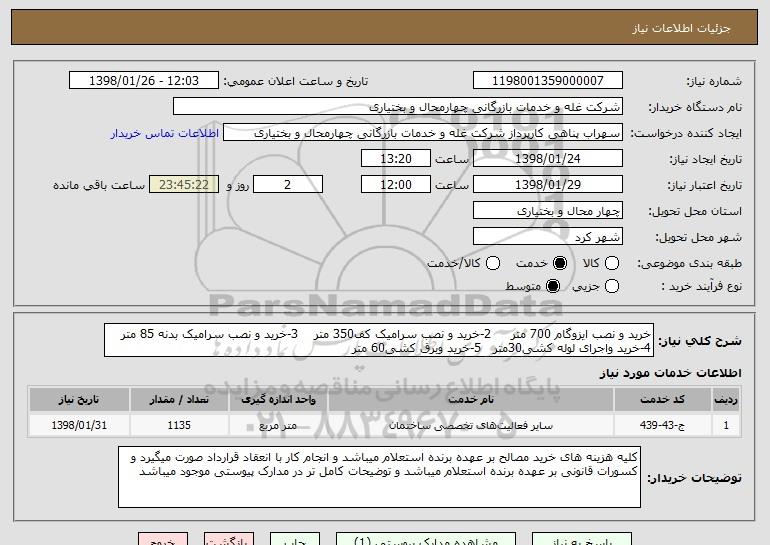Click remaining time countdown 23:45:22
This screenshot has width=770, height=545.
click(x=184, y=185)
